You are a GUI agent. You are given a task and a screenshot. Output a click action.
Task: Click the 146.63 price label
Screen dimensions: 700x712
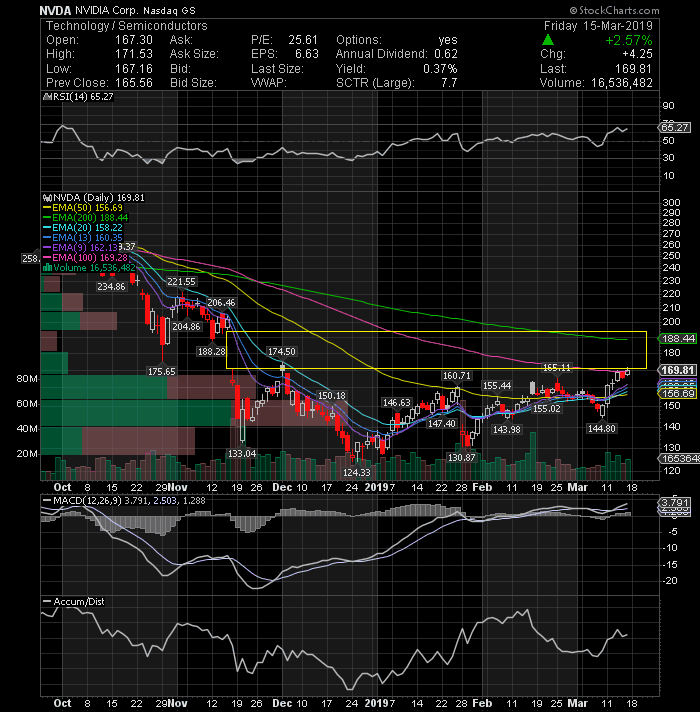396,402
